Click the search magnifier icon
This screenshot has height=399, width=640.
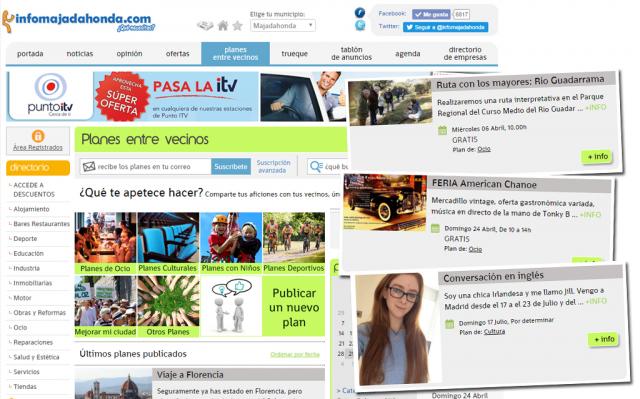pos(316,166)
